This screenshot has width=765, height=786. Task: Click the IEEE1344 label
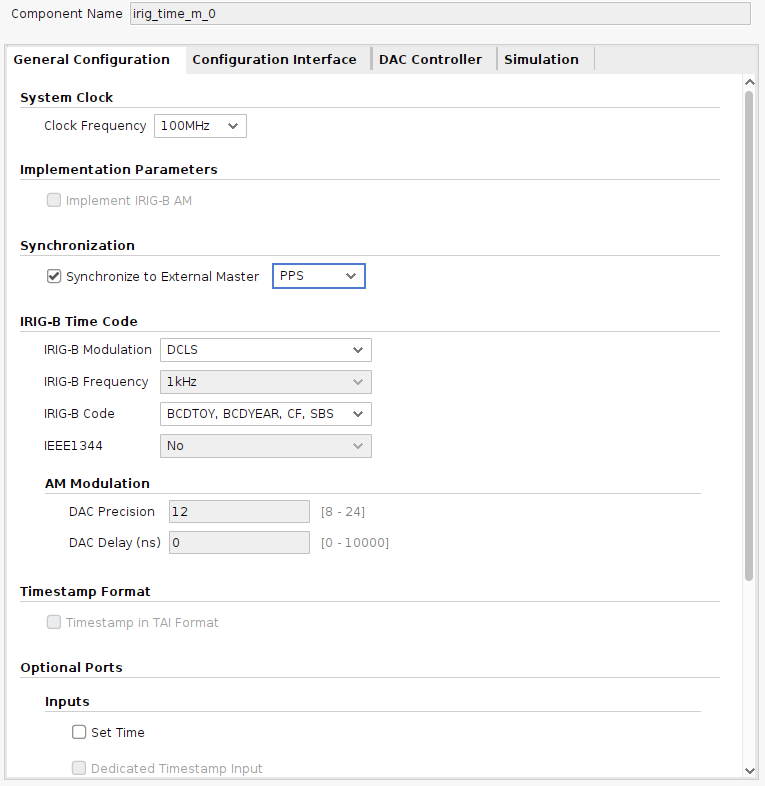click(73, 446)
